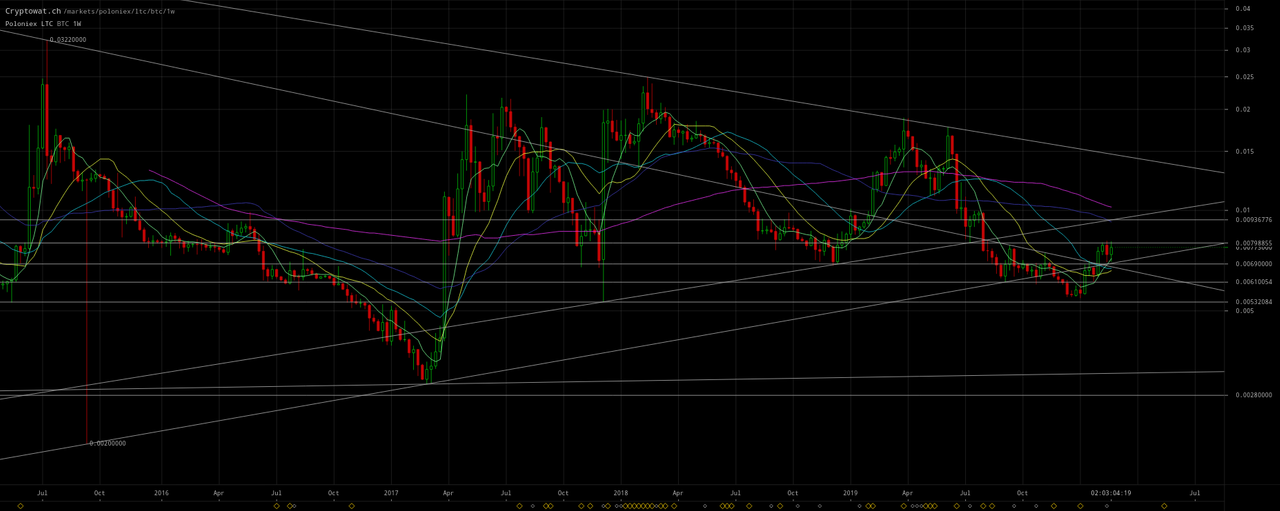Click the Poloniex LTC BTC 1W label
This screenshot has width=1280, height=511.
point(43,23)
